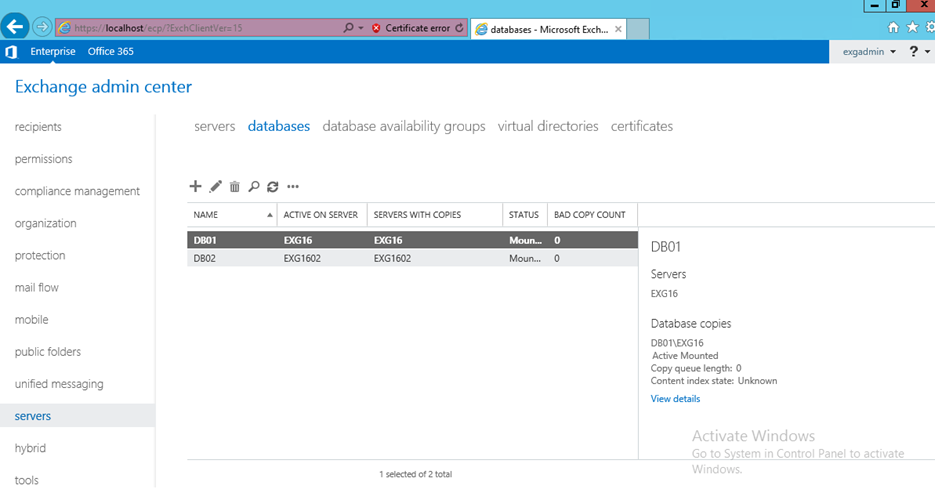
Task: Select the databases - Microsoft Exchange browser tab
Action: [x=549, y=29]
